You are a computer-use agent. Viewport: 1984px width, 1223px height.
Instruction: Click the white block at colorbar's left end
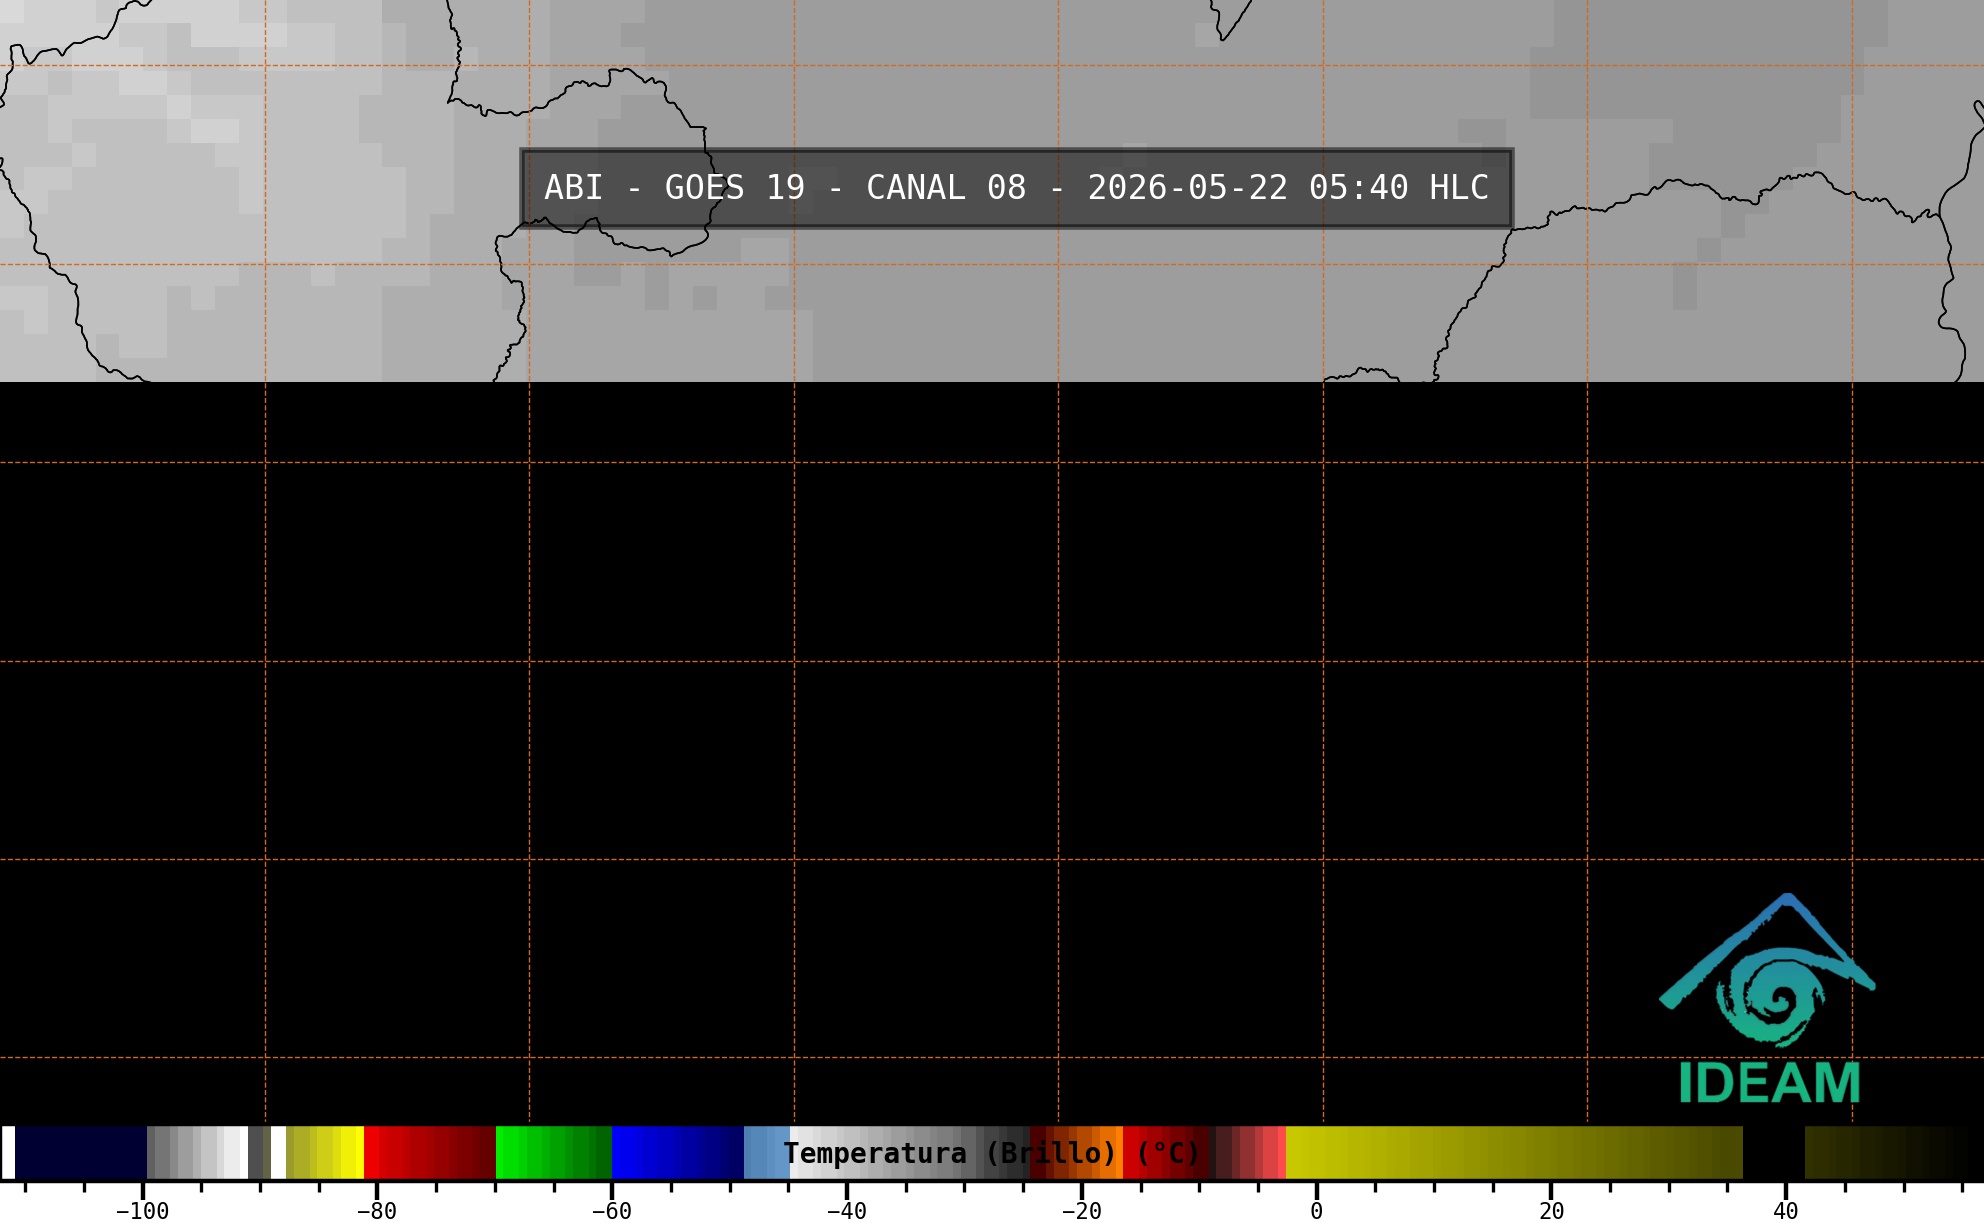point(8,1152)
